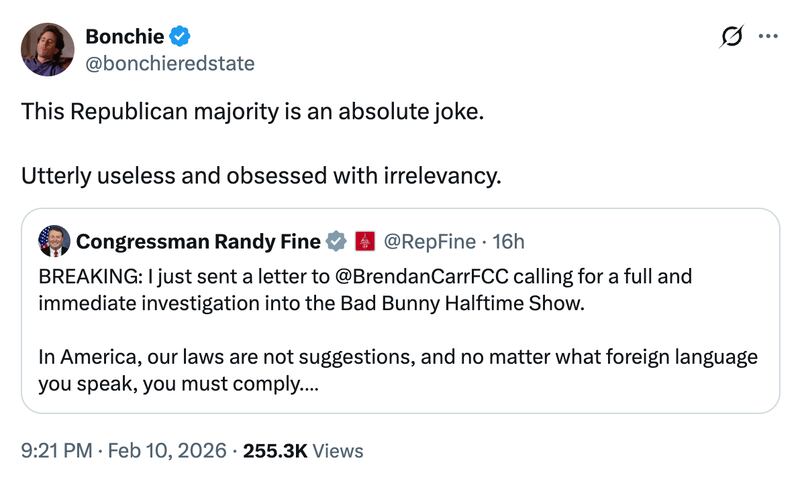
Task: Click the gray verified badge beside Randy Fine
Action: tap(337, 241)
